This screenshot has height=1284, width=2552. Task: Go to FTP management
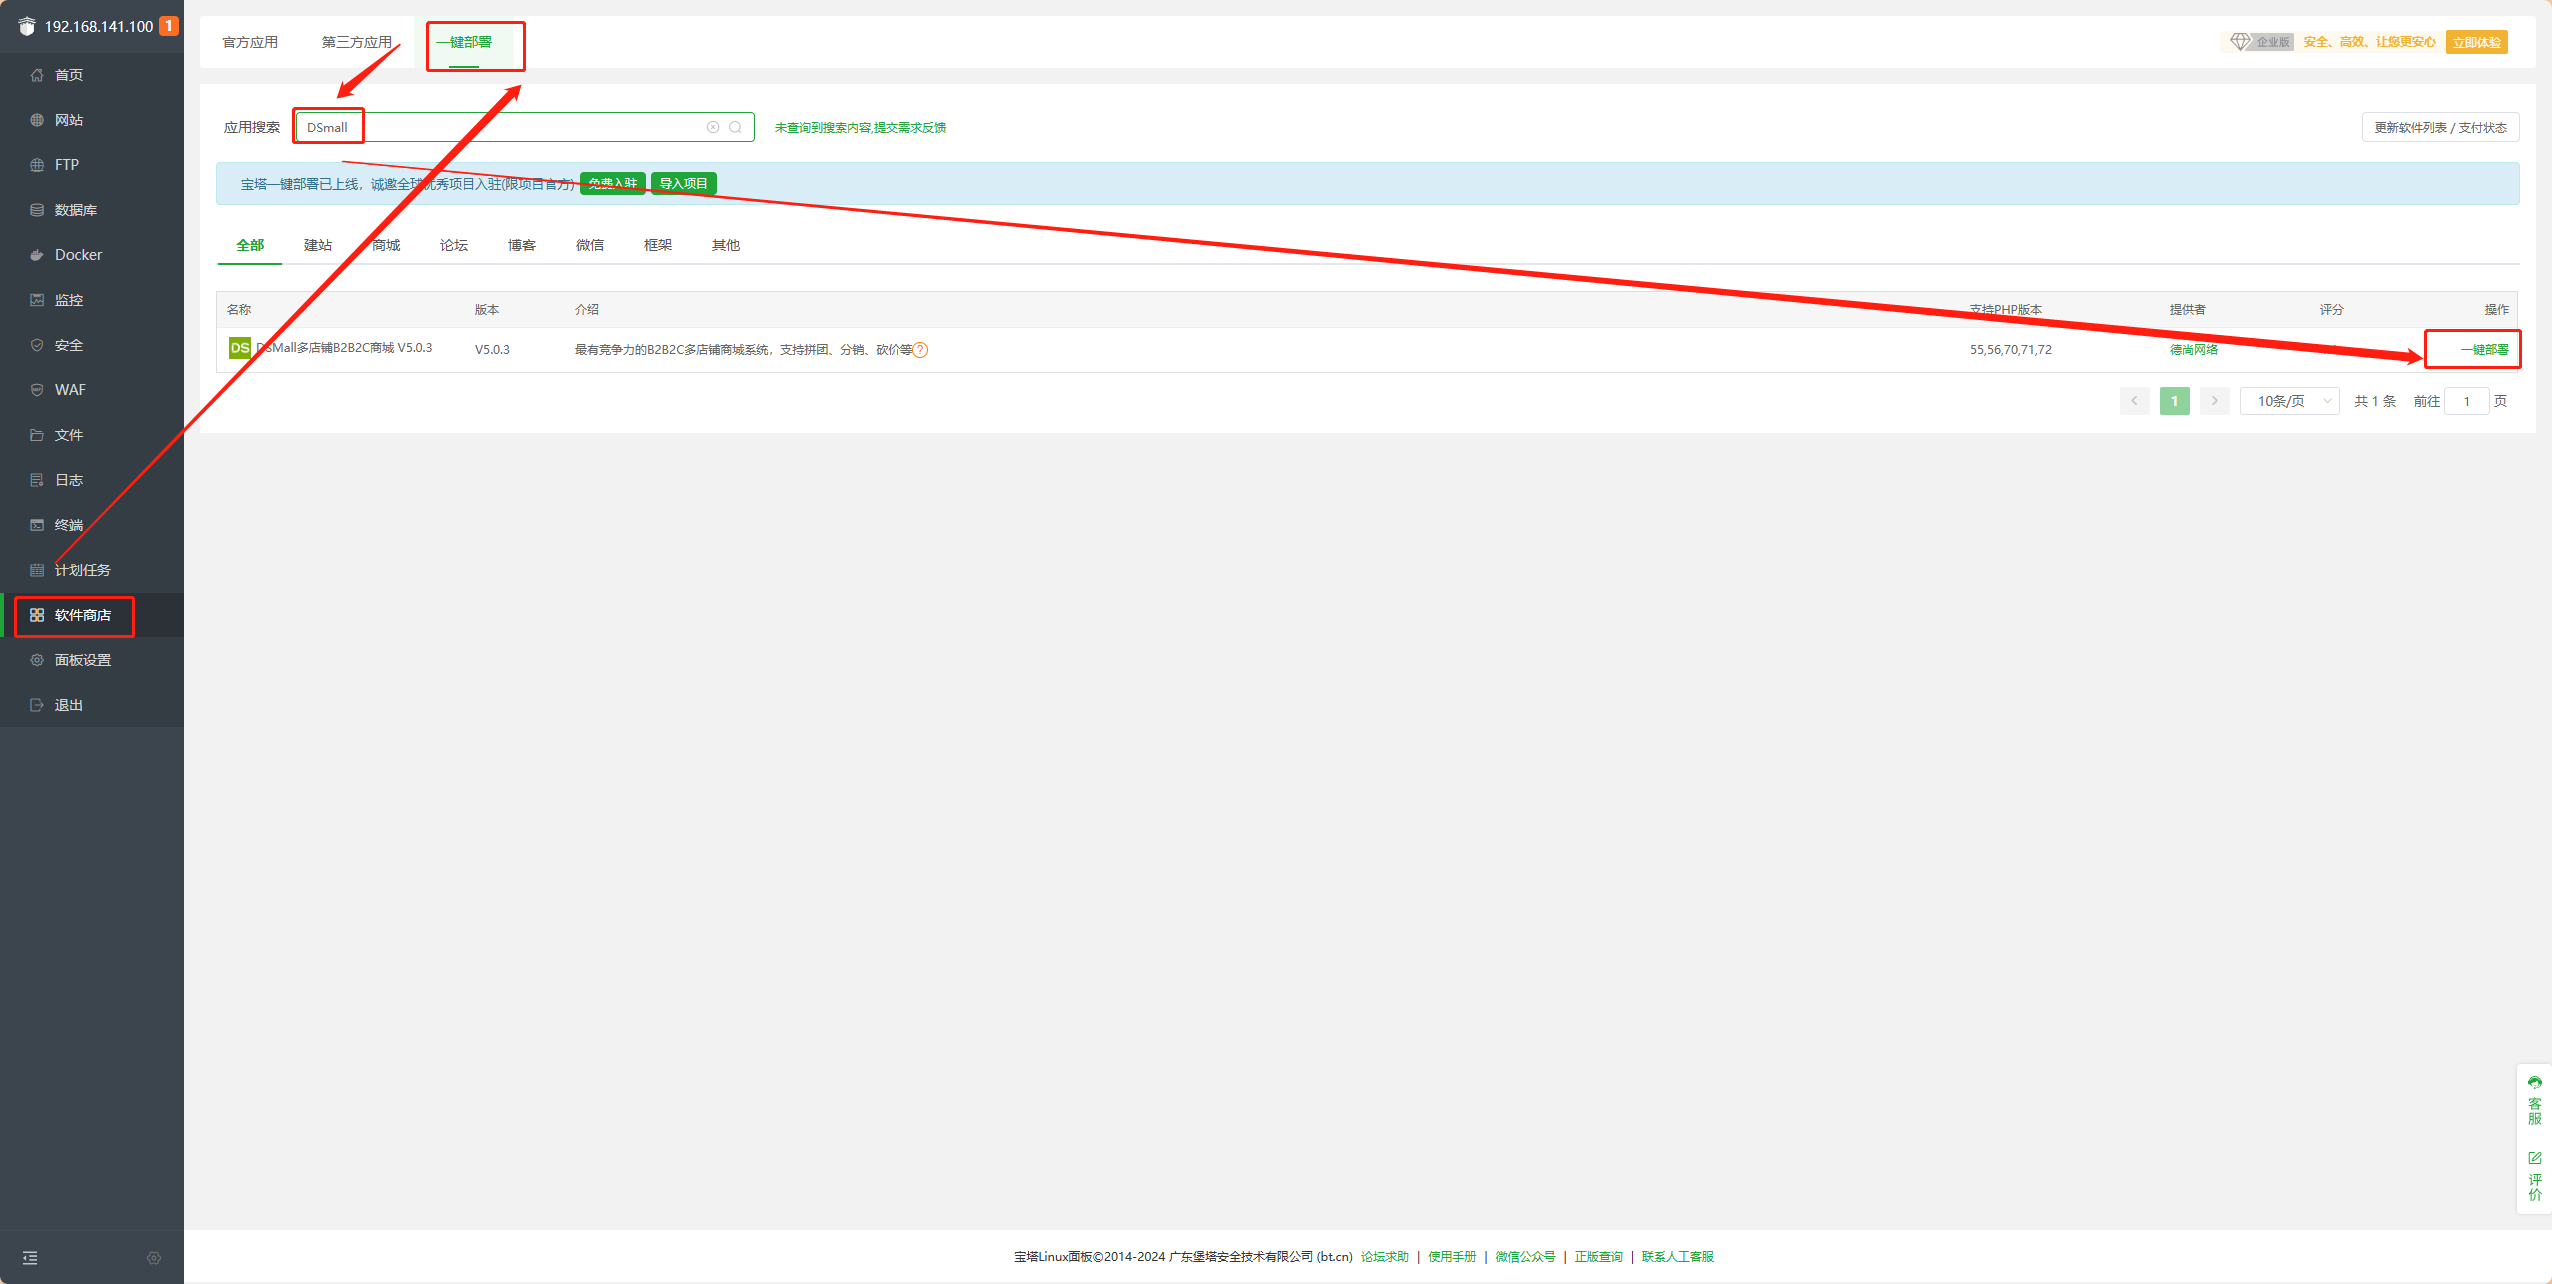pos(92,165)
